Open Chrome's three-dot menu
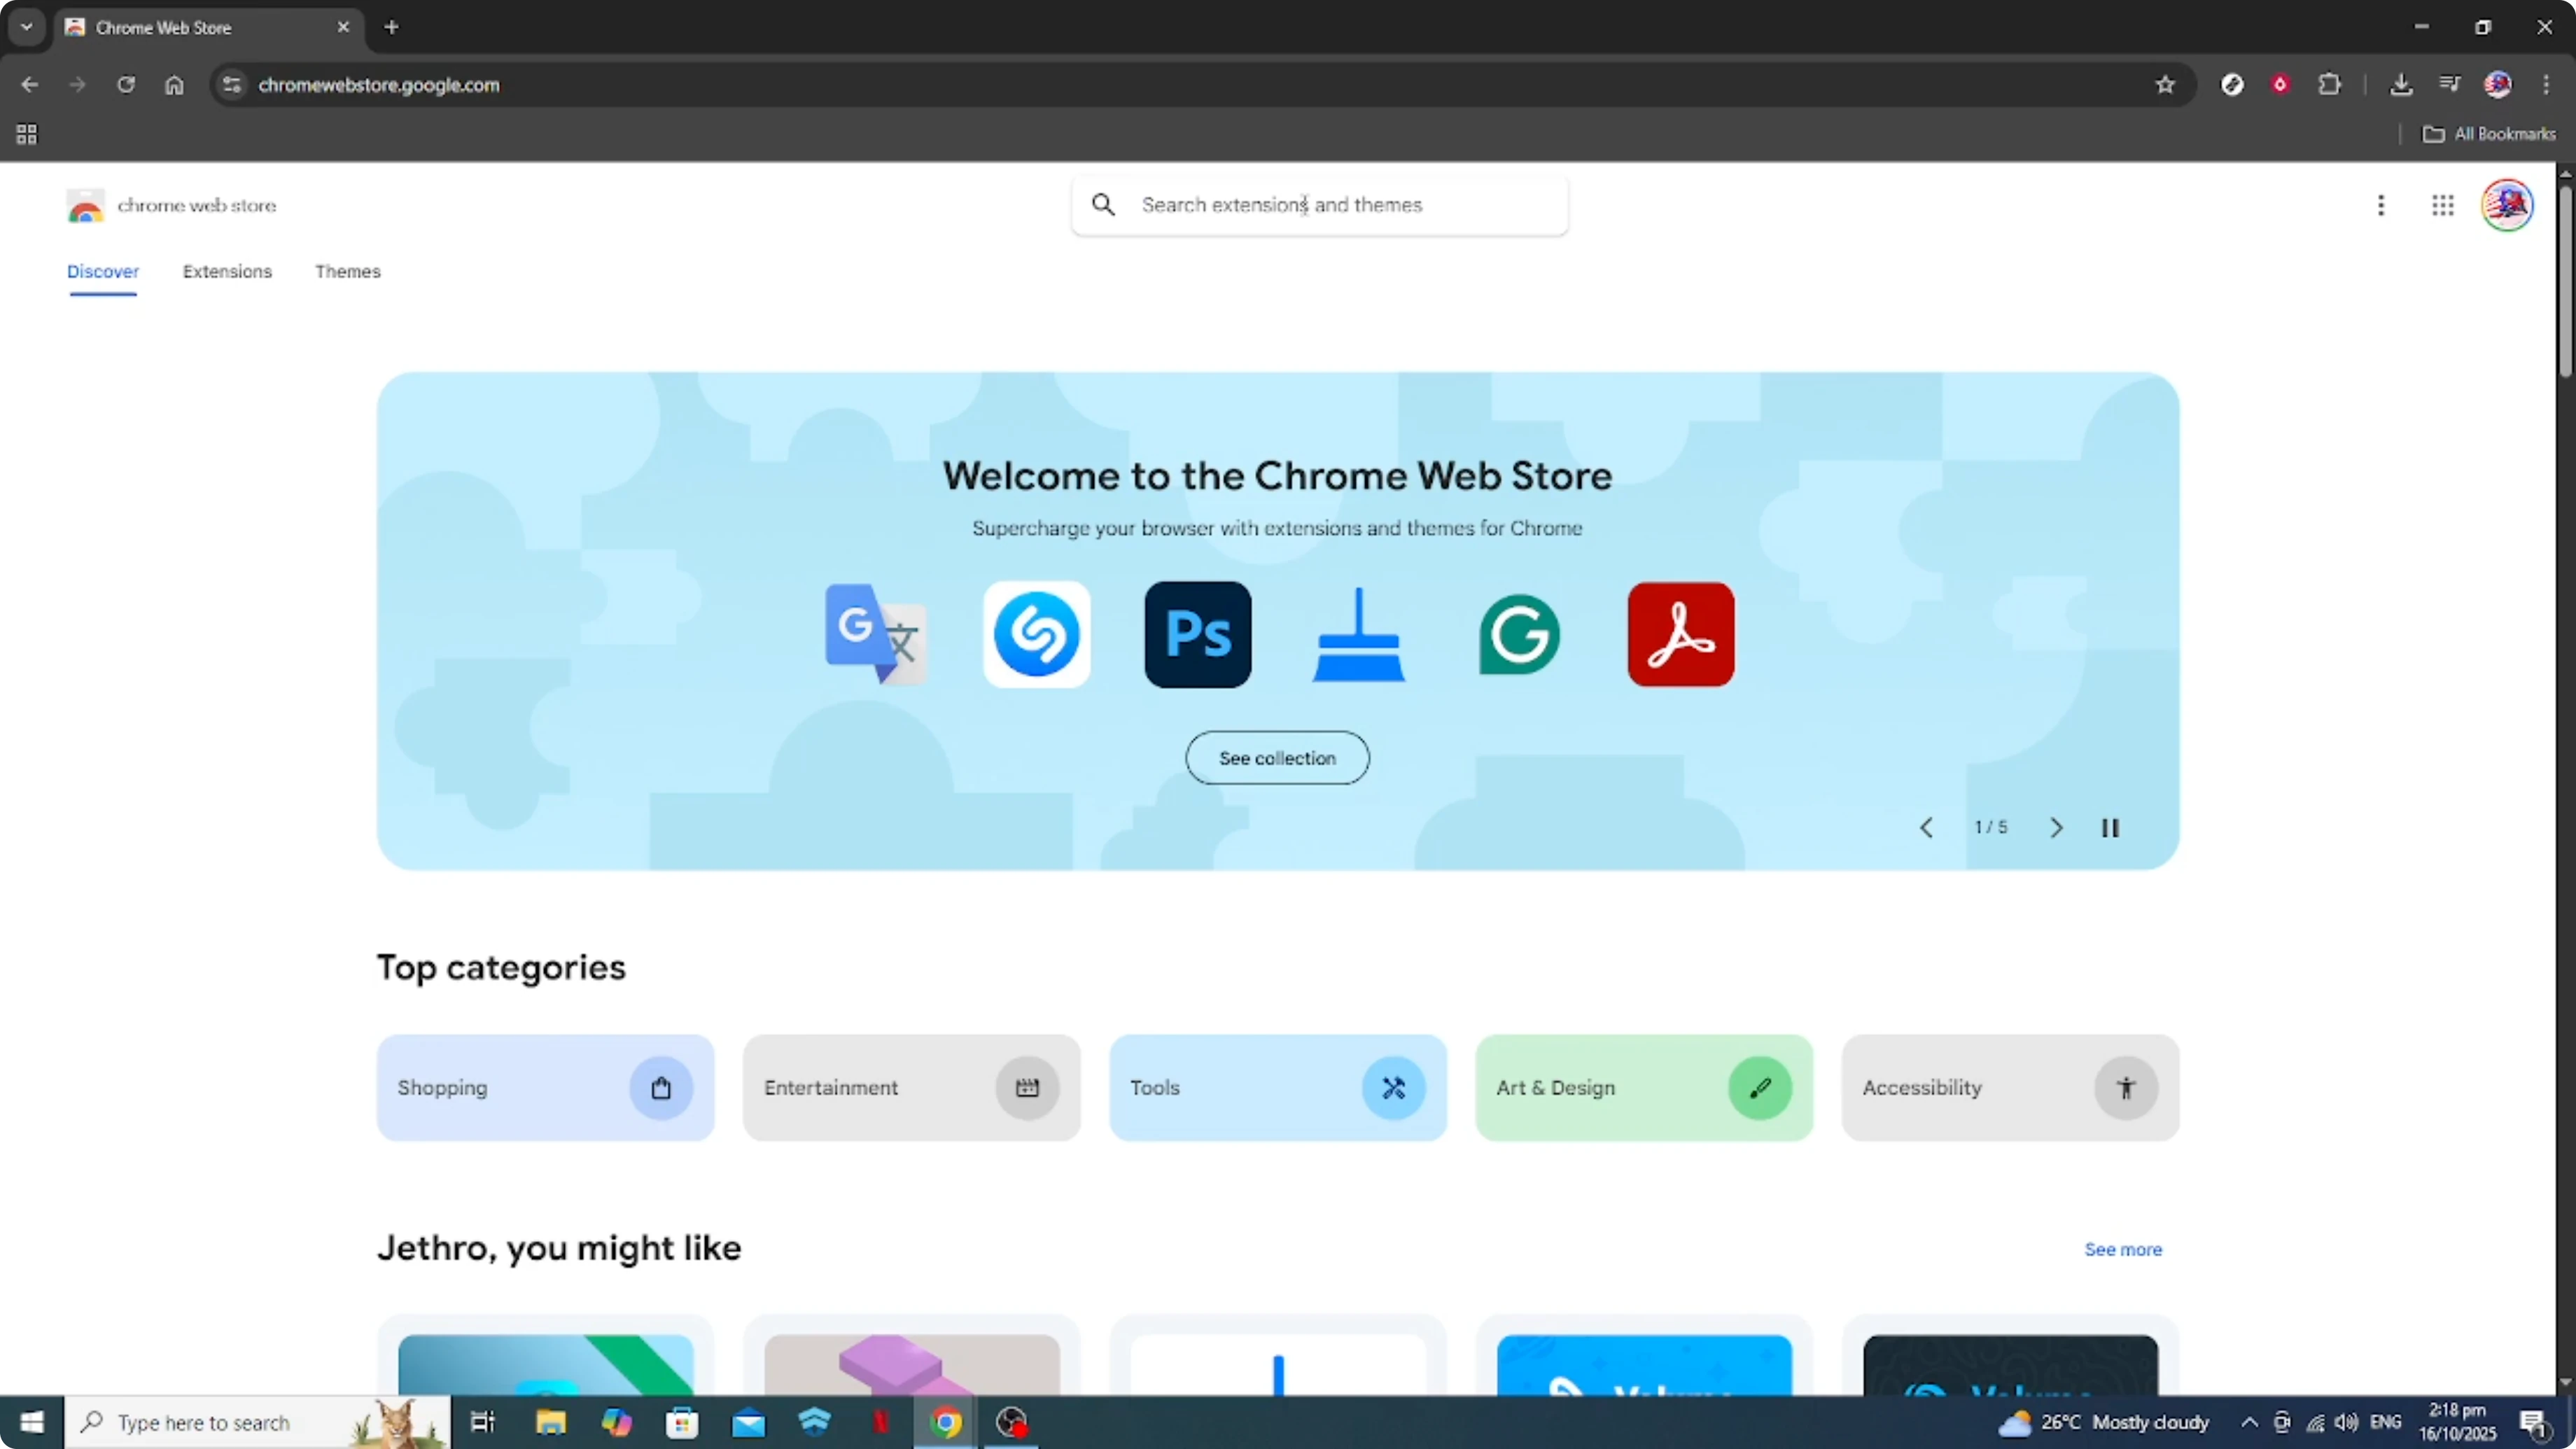Viewport: 2576px width, 1449px height. [x=2548, y=85]
